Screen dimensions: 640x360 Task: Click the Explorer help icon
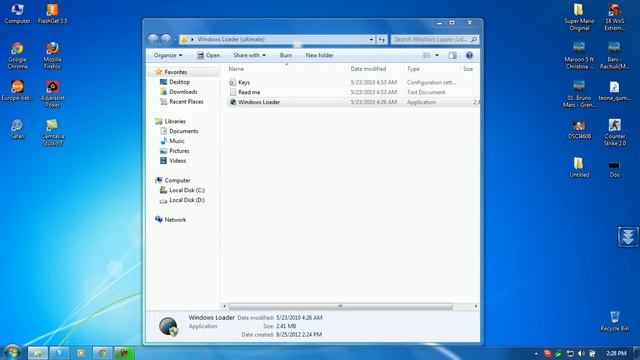click(x=469, y=55)
